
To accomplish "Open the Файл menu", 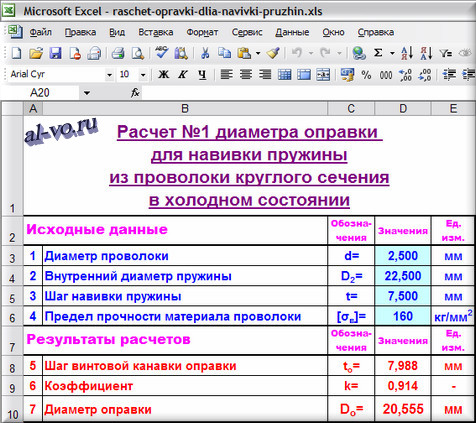I will coord(40,32).
